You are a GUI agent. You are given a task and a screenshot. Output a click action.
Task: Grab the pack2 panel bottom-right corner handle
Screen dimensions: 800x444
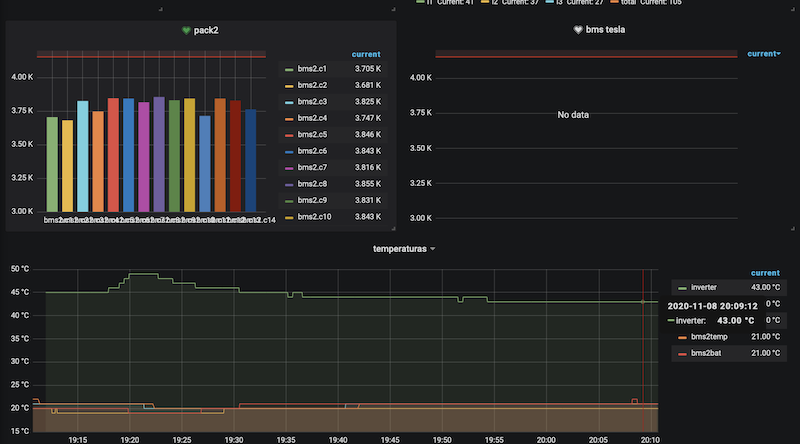pyautogui.click(x=393, y=228)
